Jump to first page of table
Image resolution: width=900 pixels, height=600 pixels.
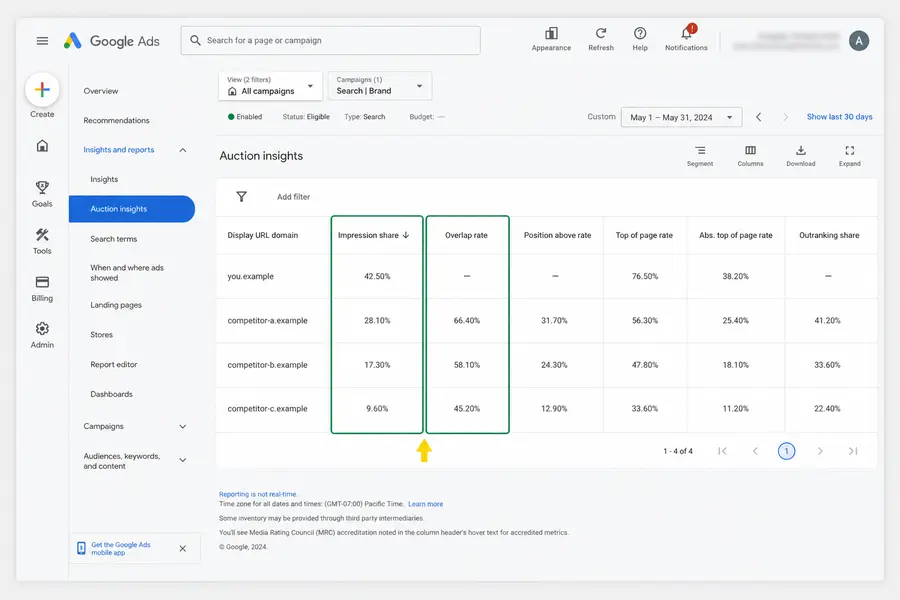(x=723, y=451)
